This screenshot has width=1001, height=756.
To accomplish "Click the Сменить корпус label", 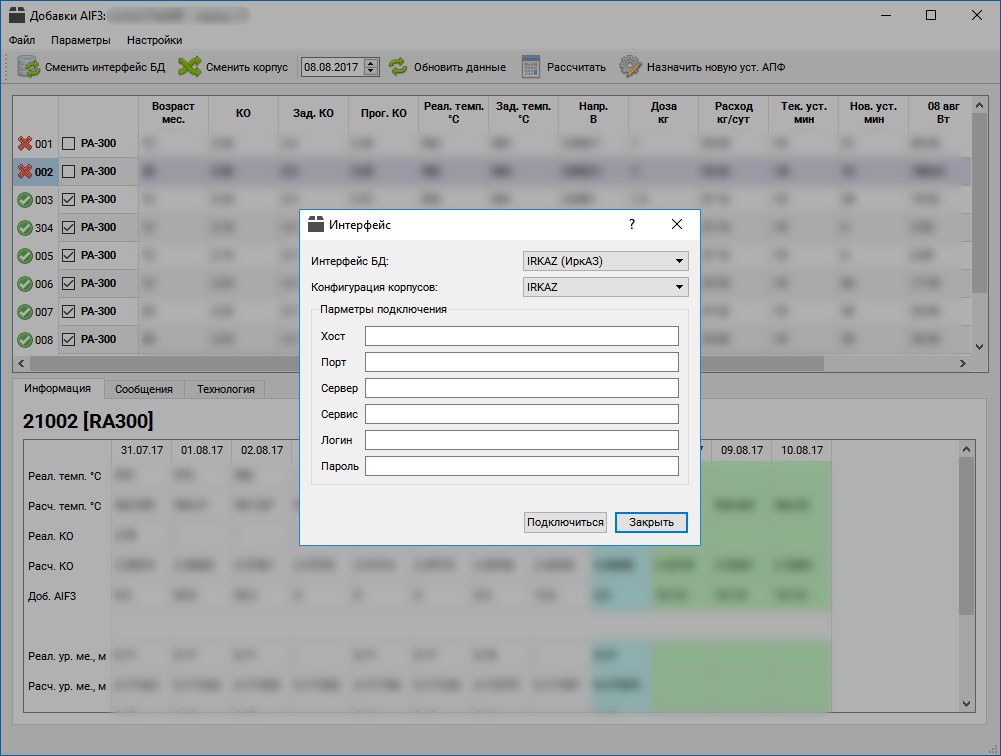I will tap(246, 67).
